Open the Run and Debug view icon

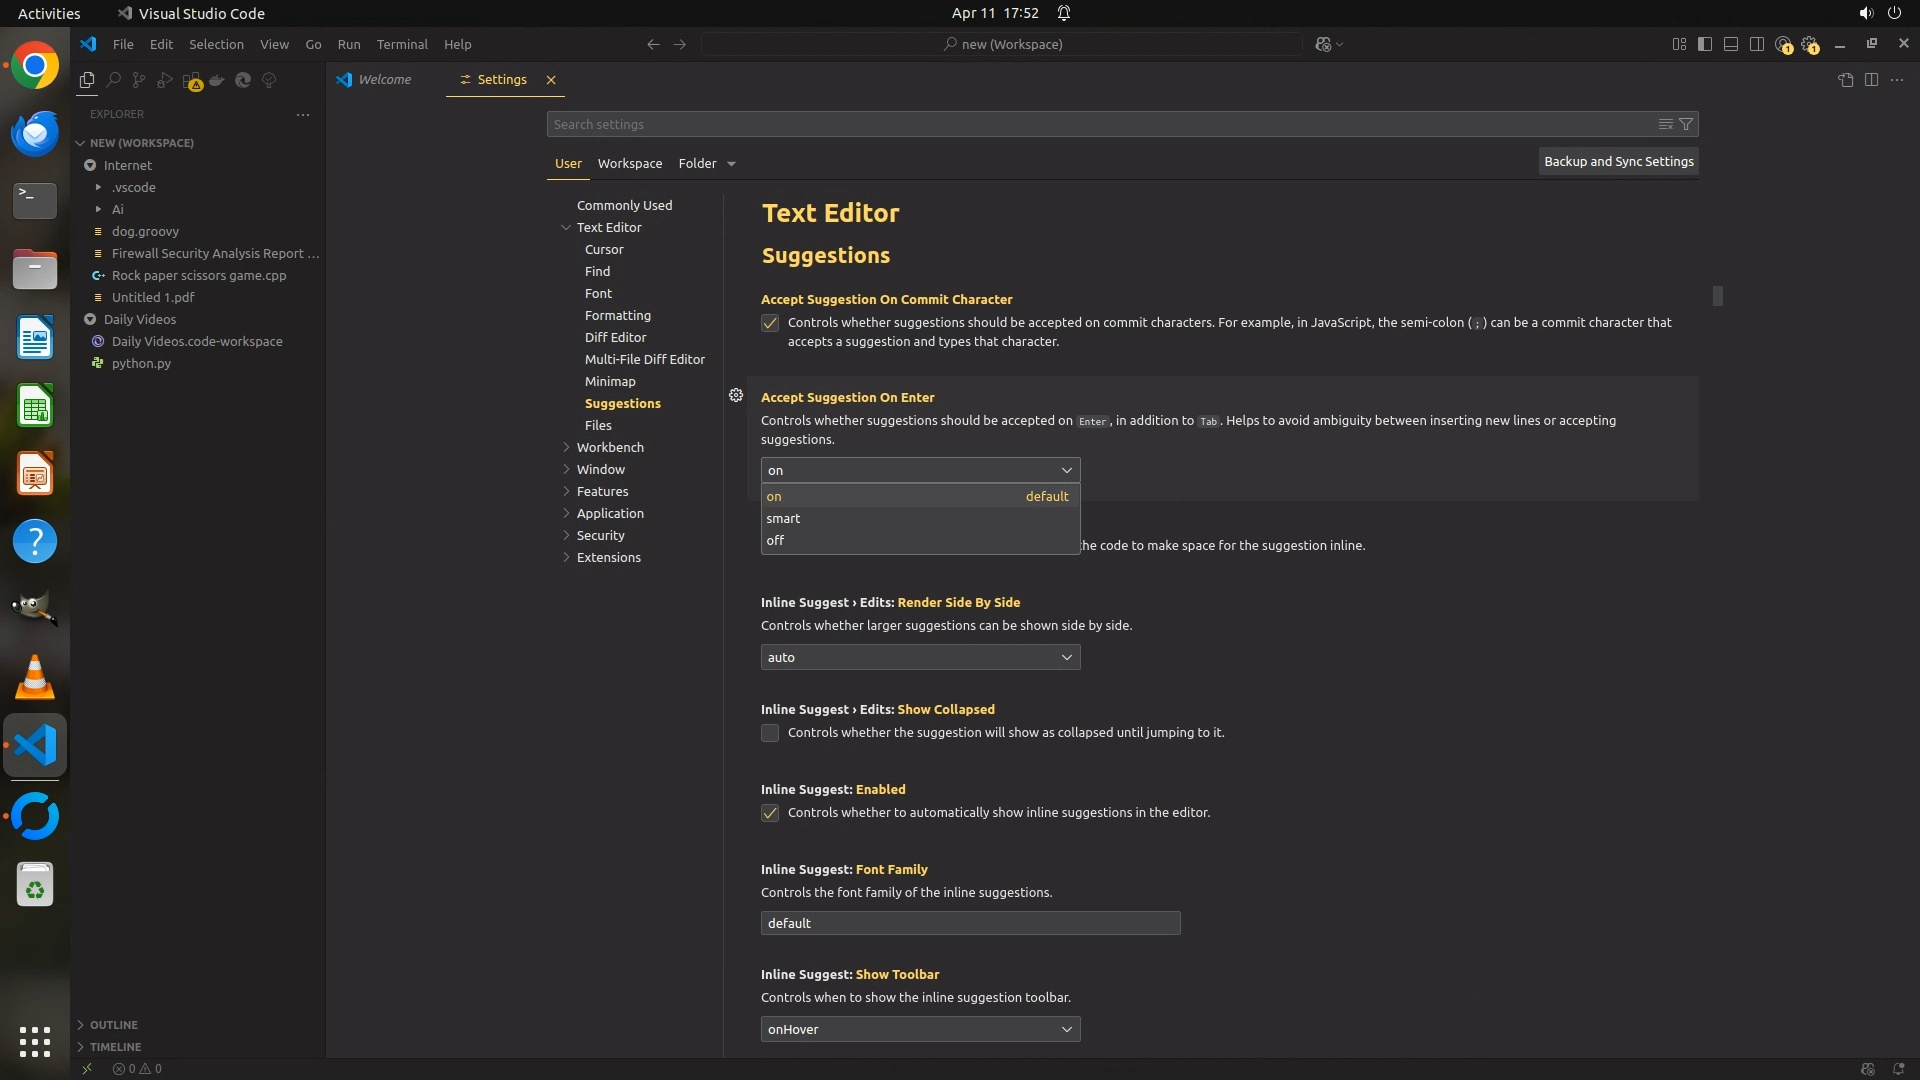click(165, 80)
